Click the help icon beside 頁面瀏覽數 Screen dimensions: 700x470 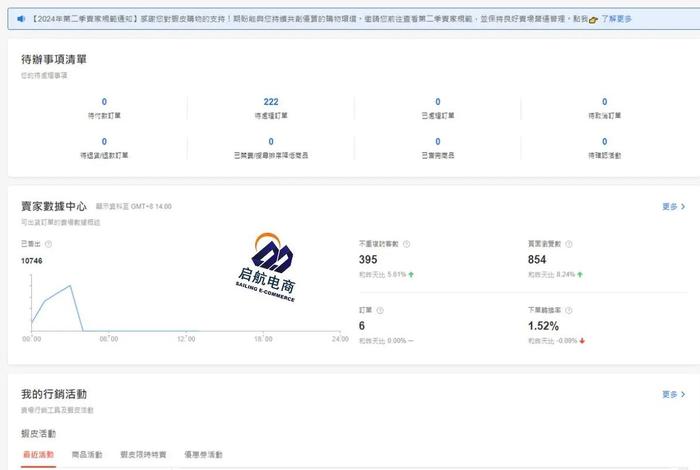569,244
